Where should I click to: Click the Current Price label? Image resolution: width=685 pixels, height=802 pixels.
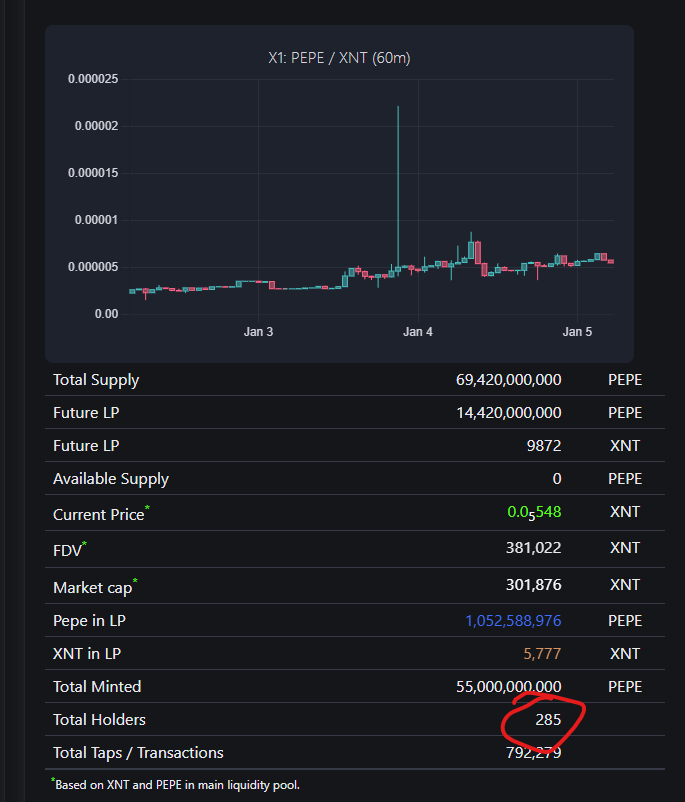(x=101, y=514)
